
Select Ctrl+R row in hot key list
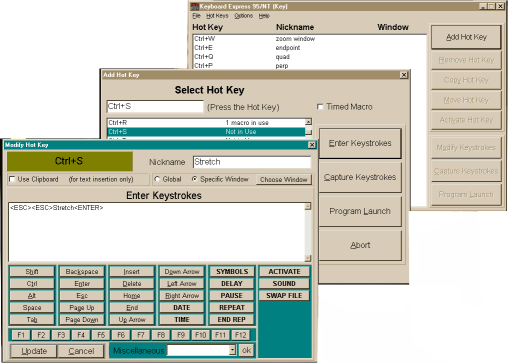206,123
